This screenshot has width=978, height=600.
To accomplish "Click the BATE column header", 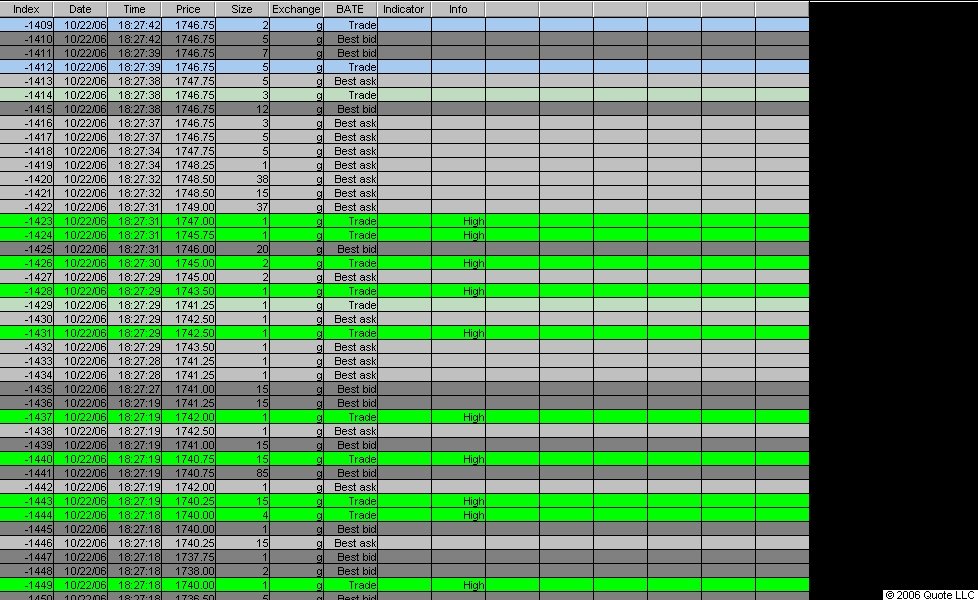I will 350,9.
